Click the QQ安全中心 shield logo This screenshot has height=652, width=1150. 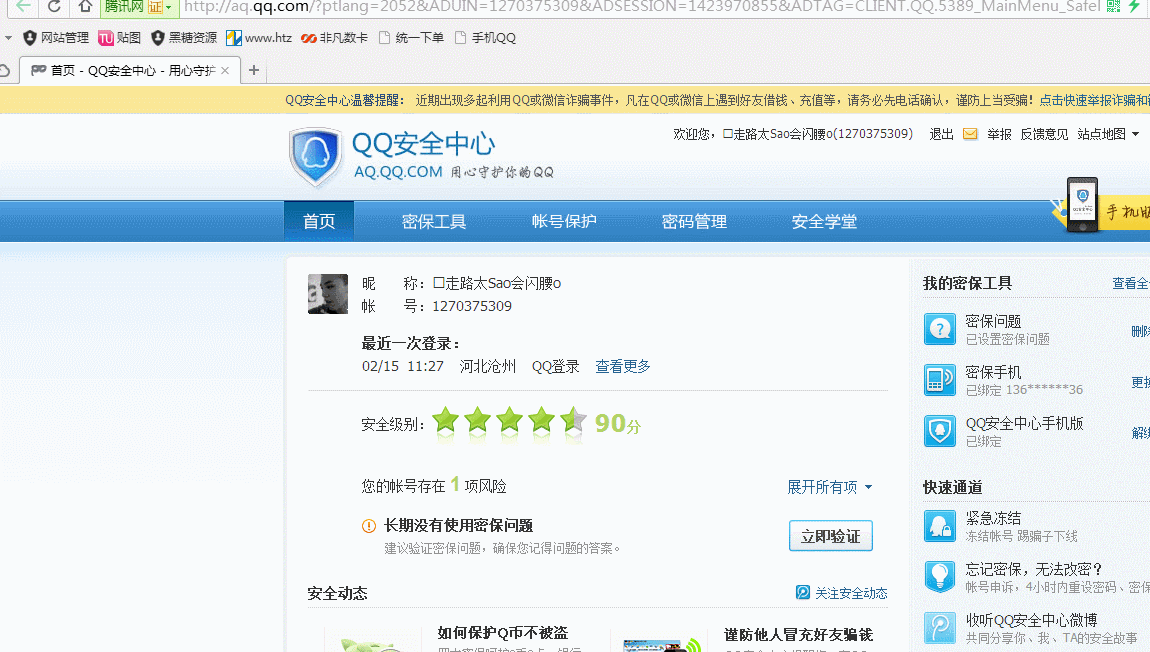(316, 156)
